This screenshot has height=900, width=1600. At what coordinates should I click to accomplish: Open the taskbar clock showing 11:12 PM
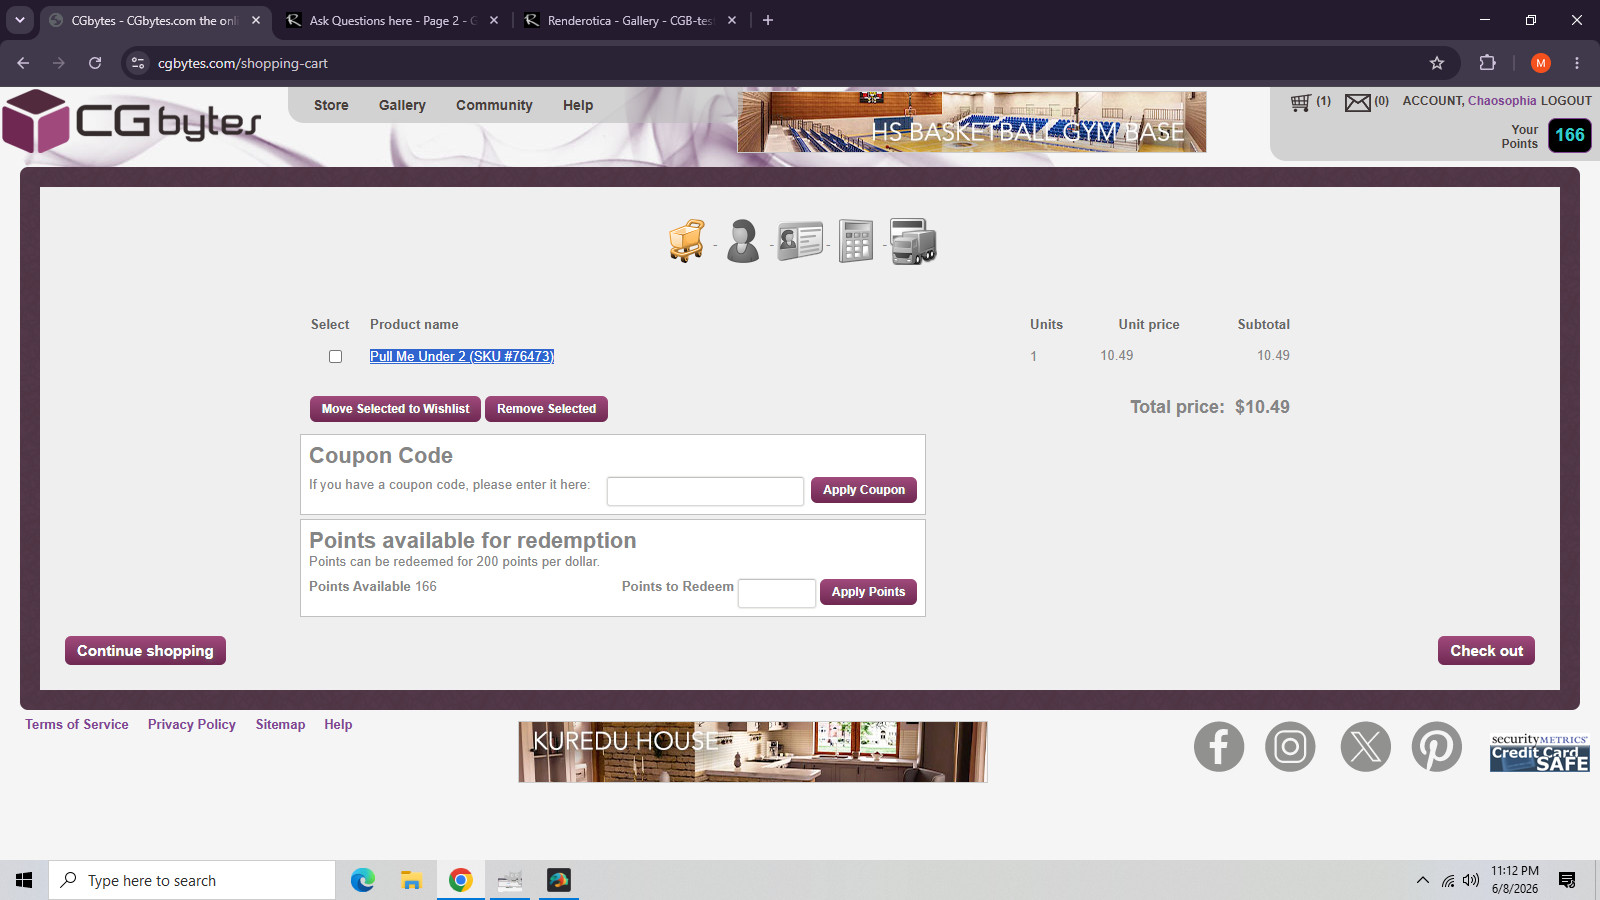coord(1515,880)
